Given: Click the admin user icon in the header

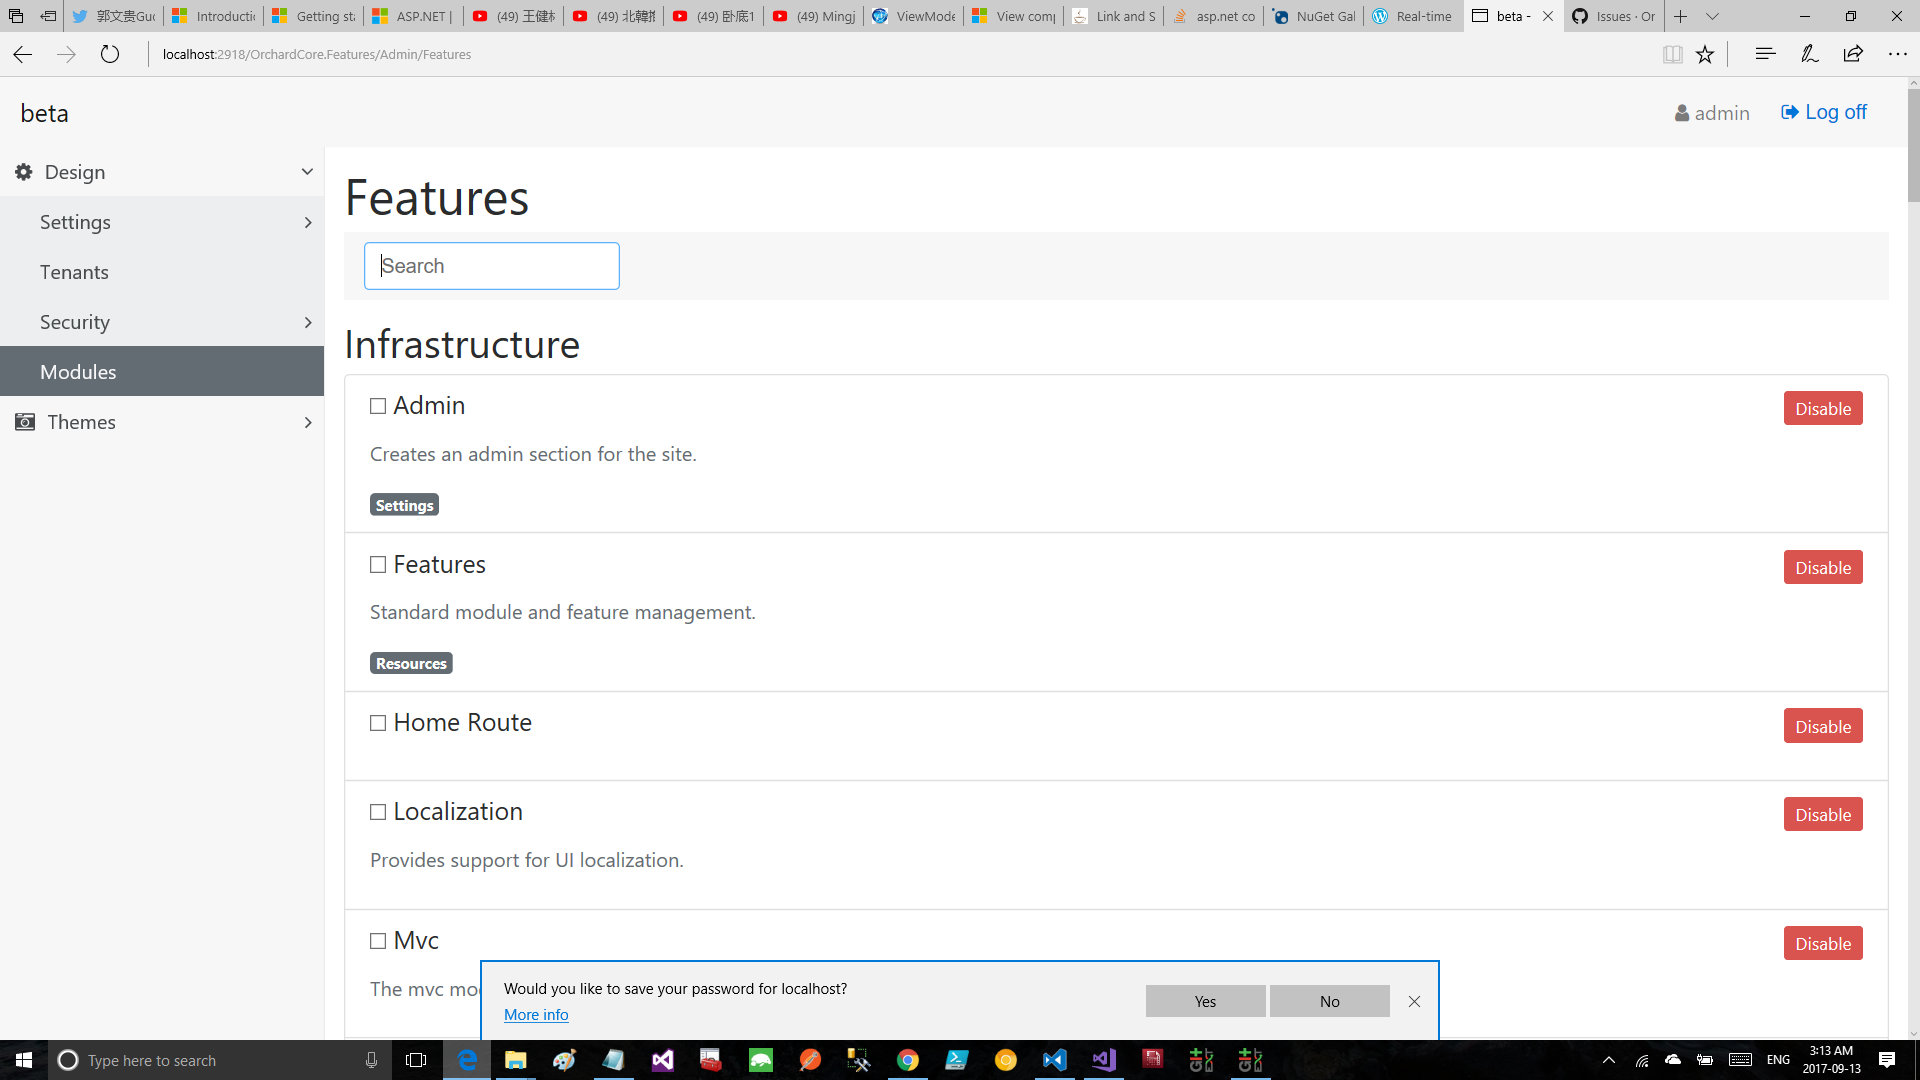Looking at the screenshot, I should (x=1682, y=112).
